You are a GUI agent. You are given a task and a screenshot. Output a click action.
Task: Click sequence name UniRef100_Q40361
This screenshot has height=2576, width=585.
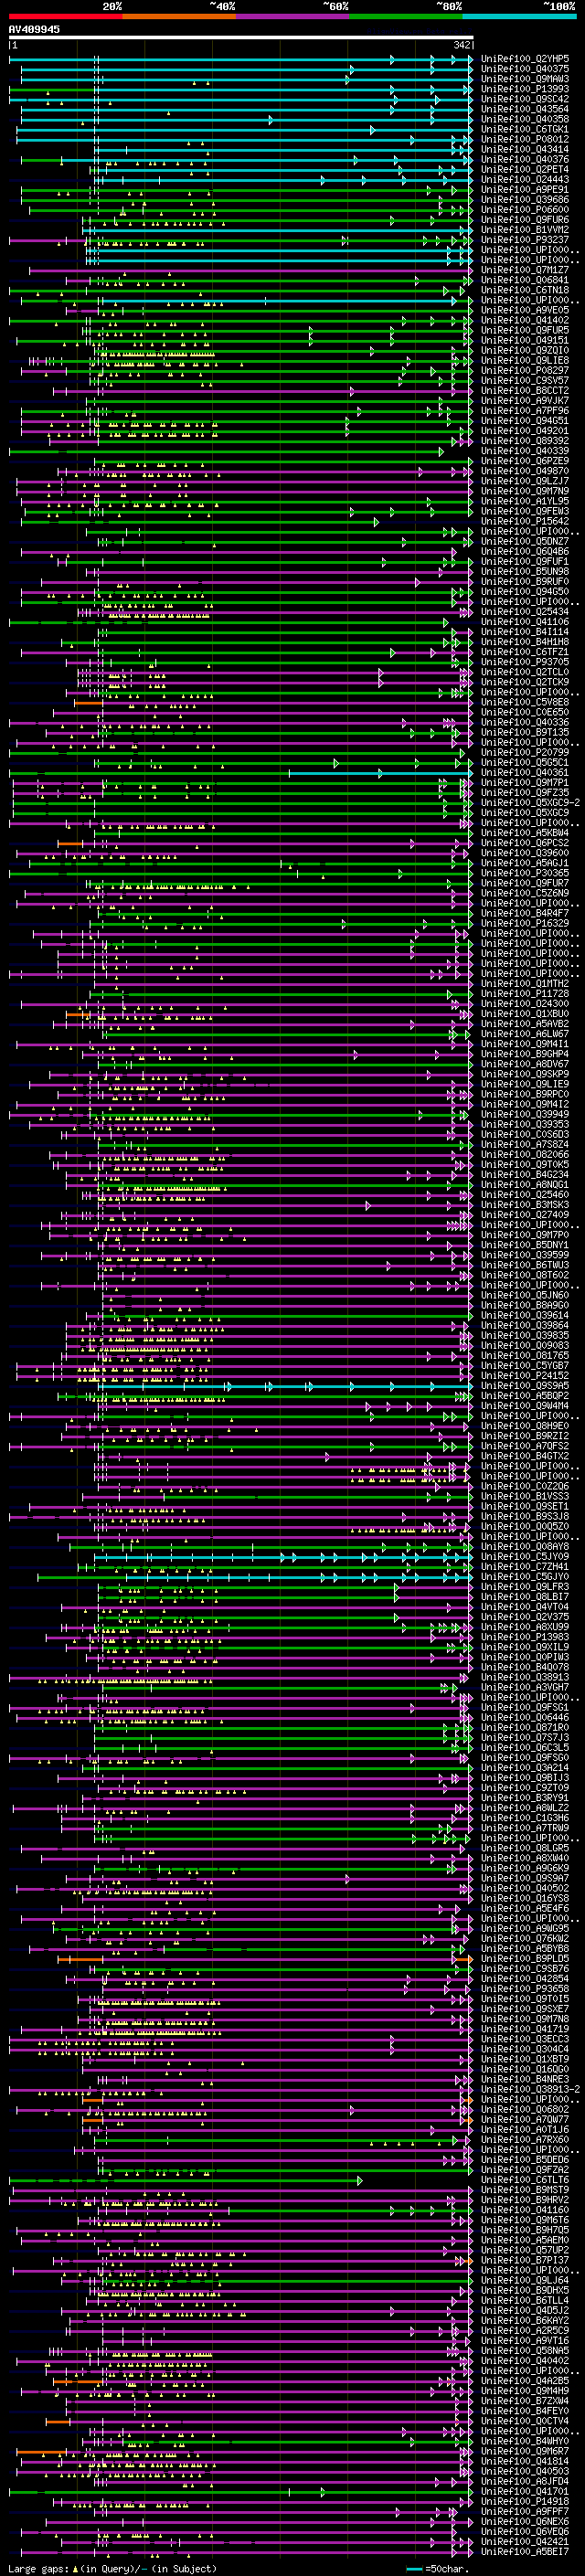point(525,773)
